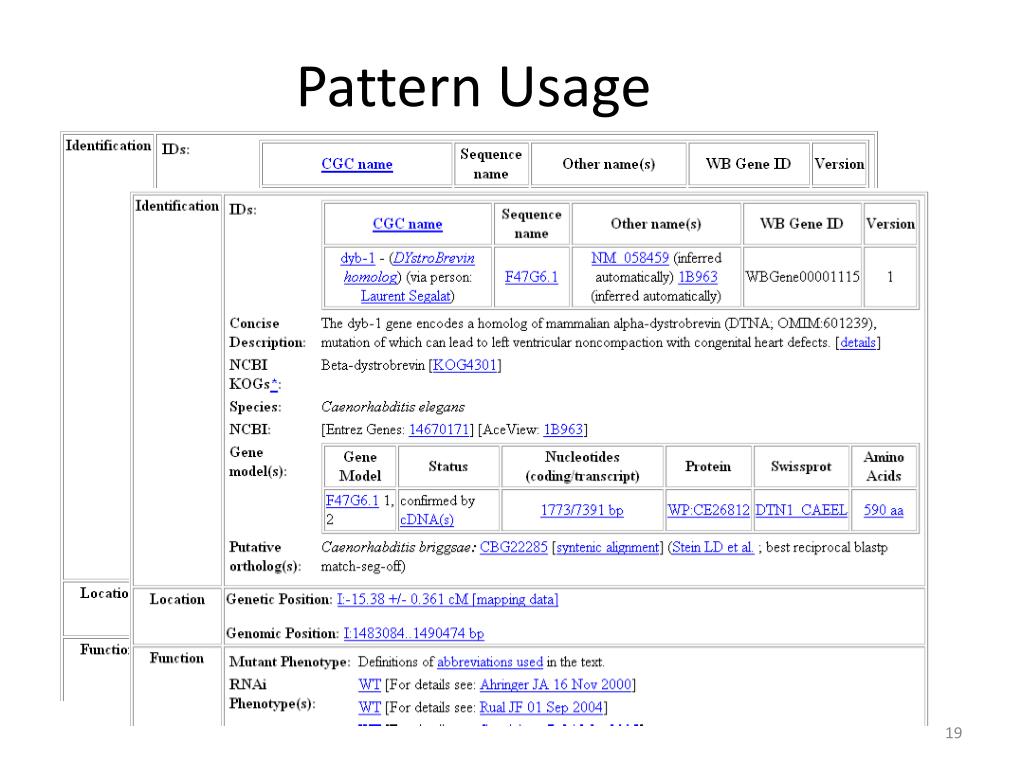Click the 590 aa link
This screenshot has width=1024, height=768.
(884, 510)
